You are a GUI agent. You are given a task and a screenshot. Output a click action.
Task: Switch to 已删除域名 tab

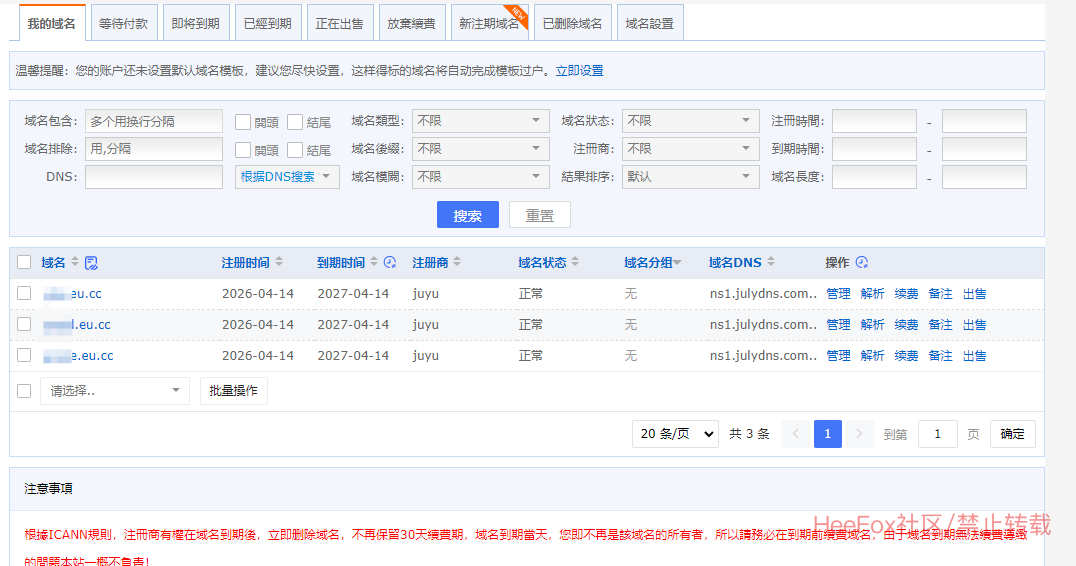(572, 23)
